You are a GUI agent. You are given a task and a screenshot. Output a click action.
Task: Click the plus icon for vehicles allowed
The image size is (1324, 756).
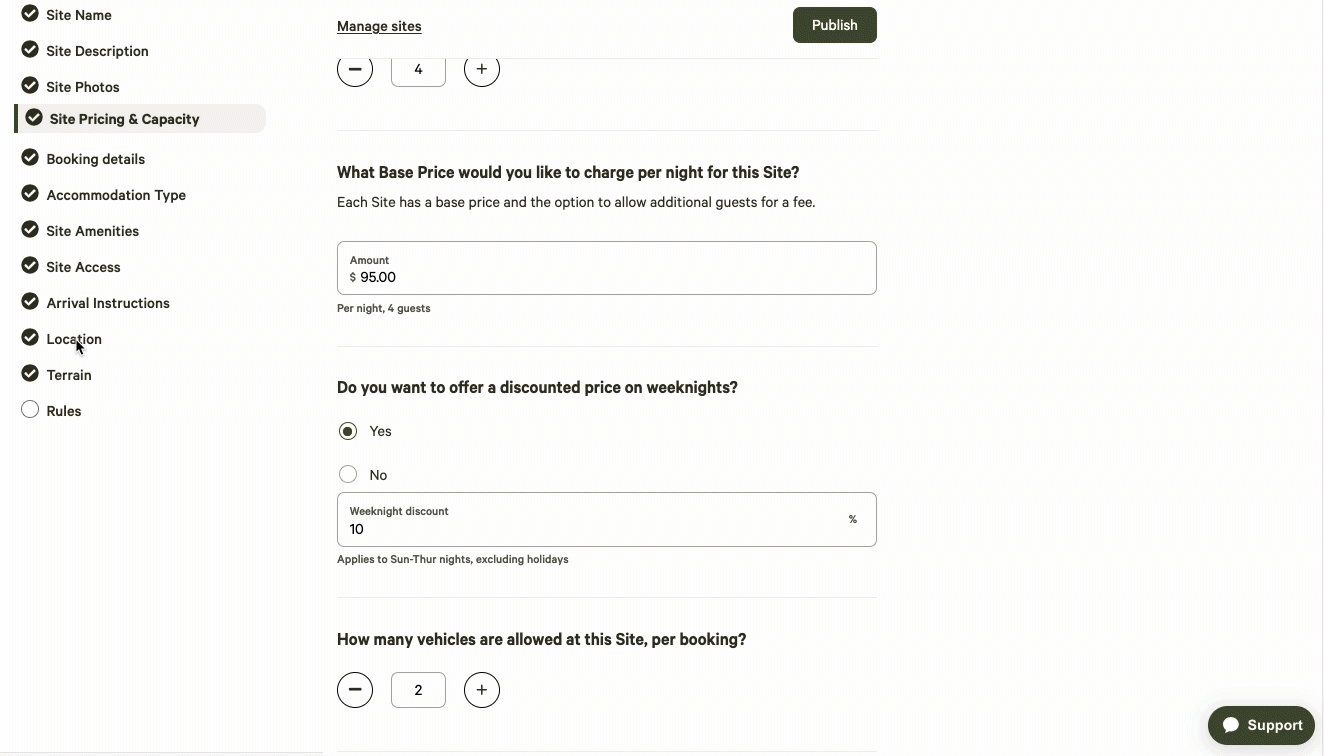pos(482,690)
